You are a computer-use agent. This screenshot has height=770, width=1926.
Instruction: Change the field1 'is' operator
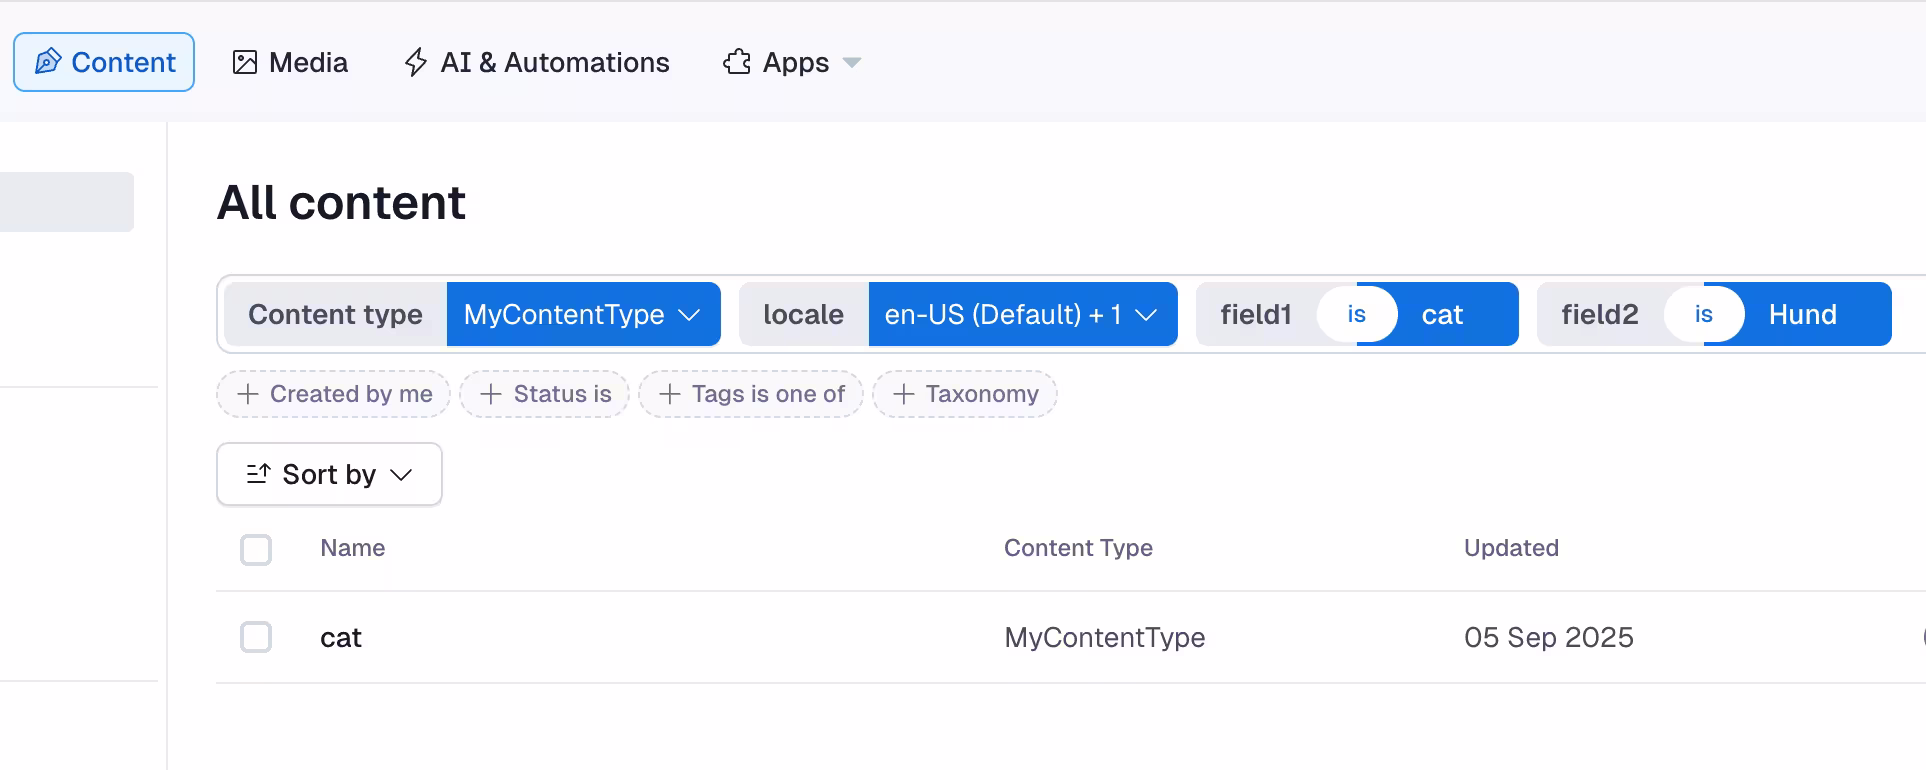coord(1356,314)
